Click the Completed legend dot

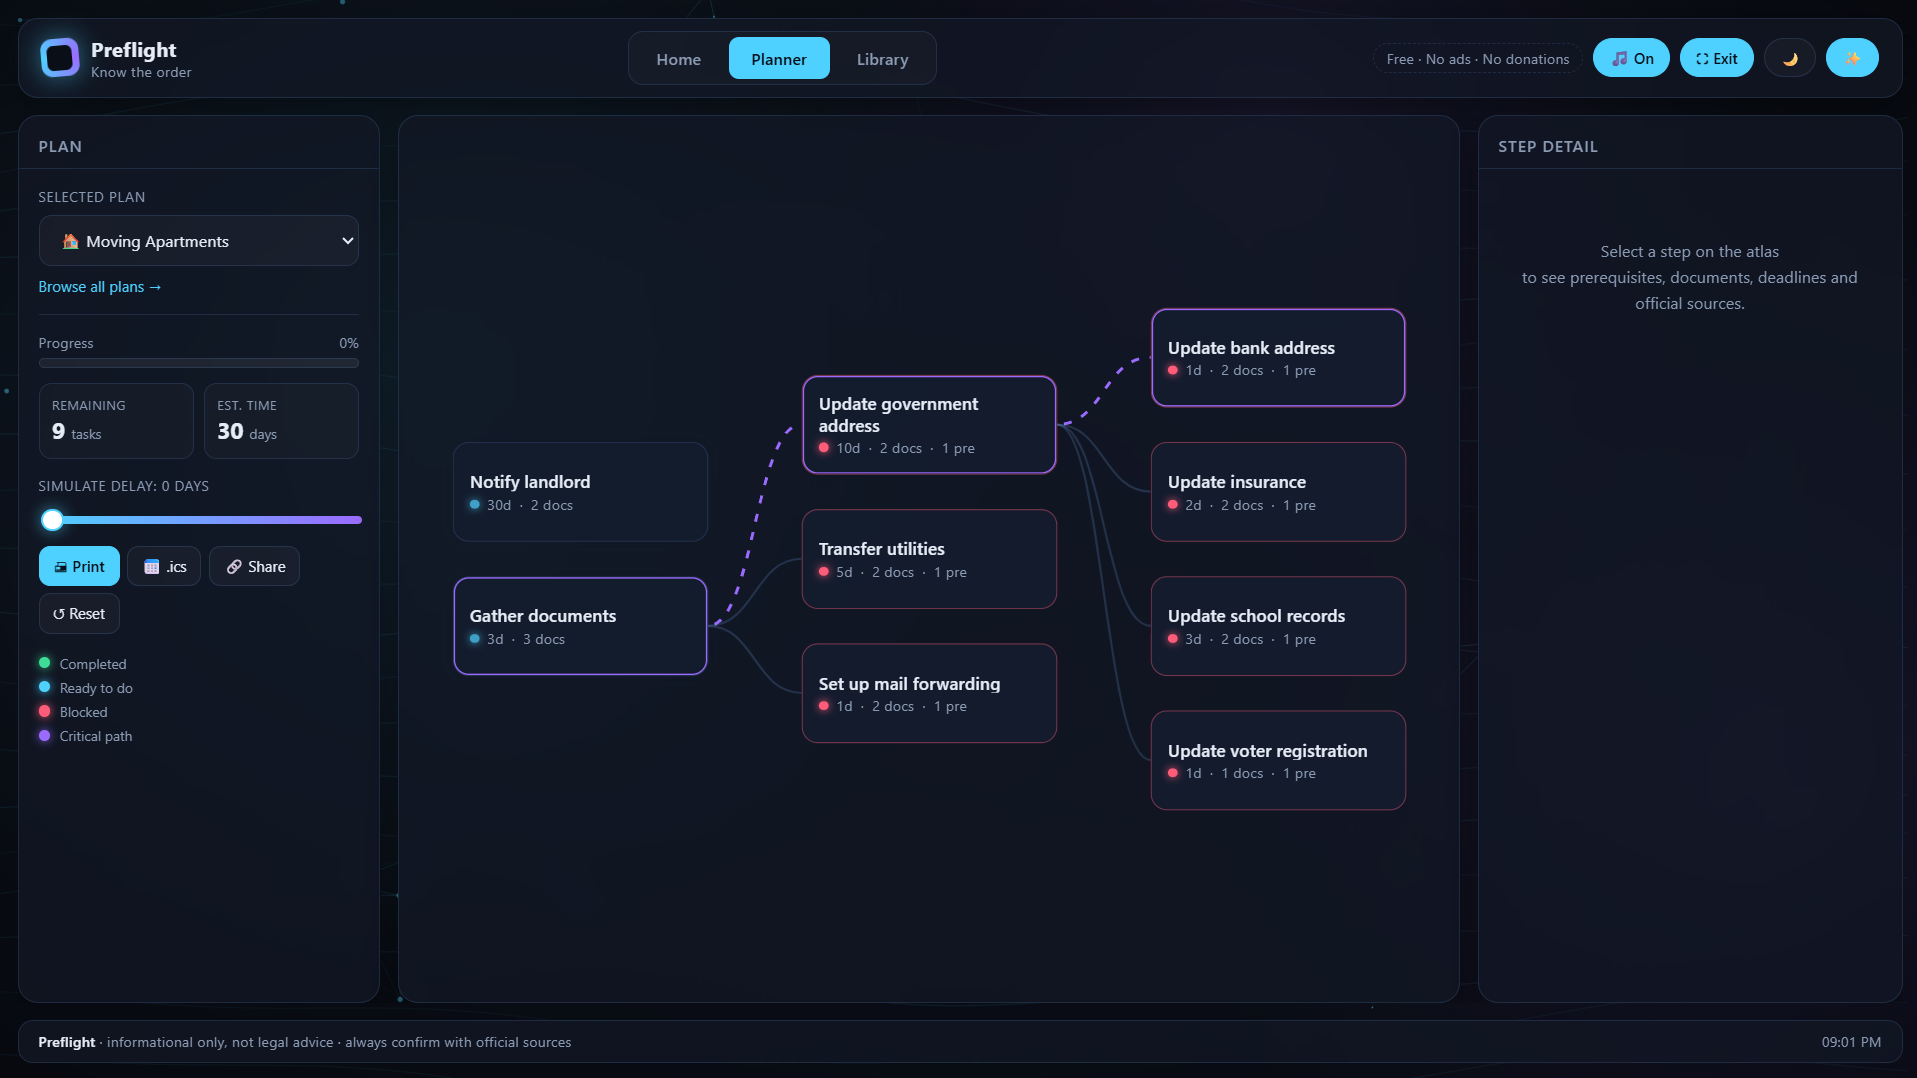coord(44,663)
